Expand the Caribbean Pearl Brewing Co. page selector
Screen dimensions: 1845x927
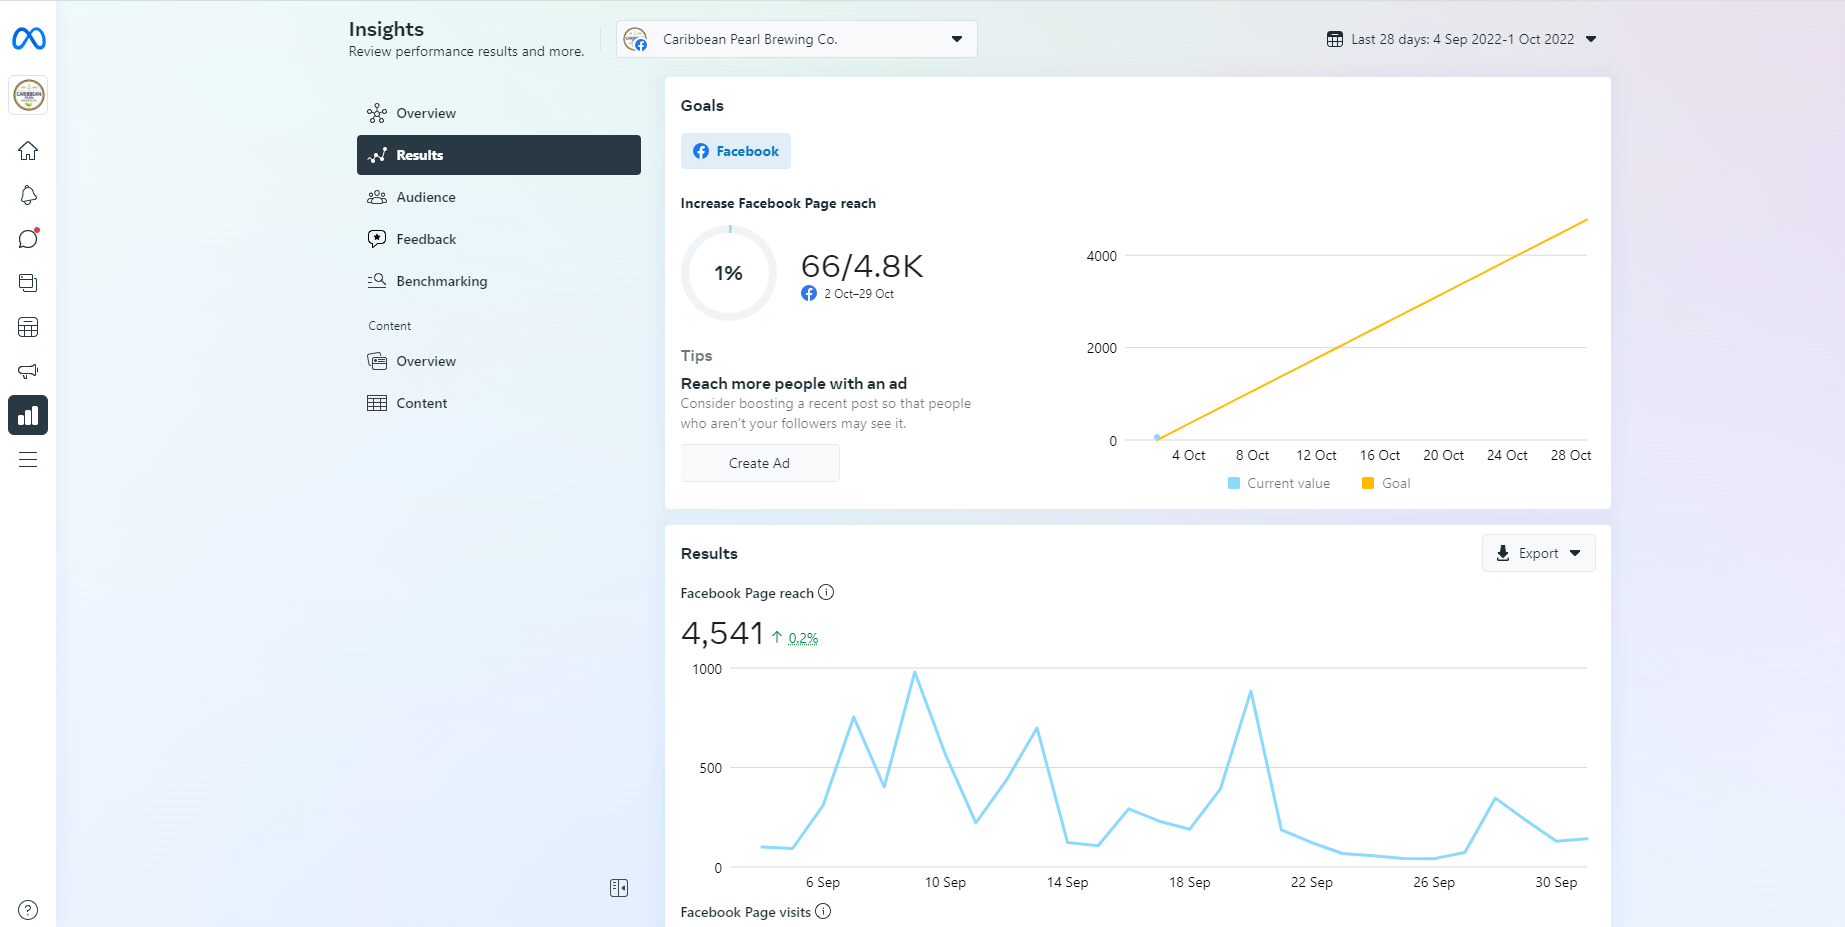[x=796, y=39]
